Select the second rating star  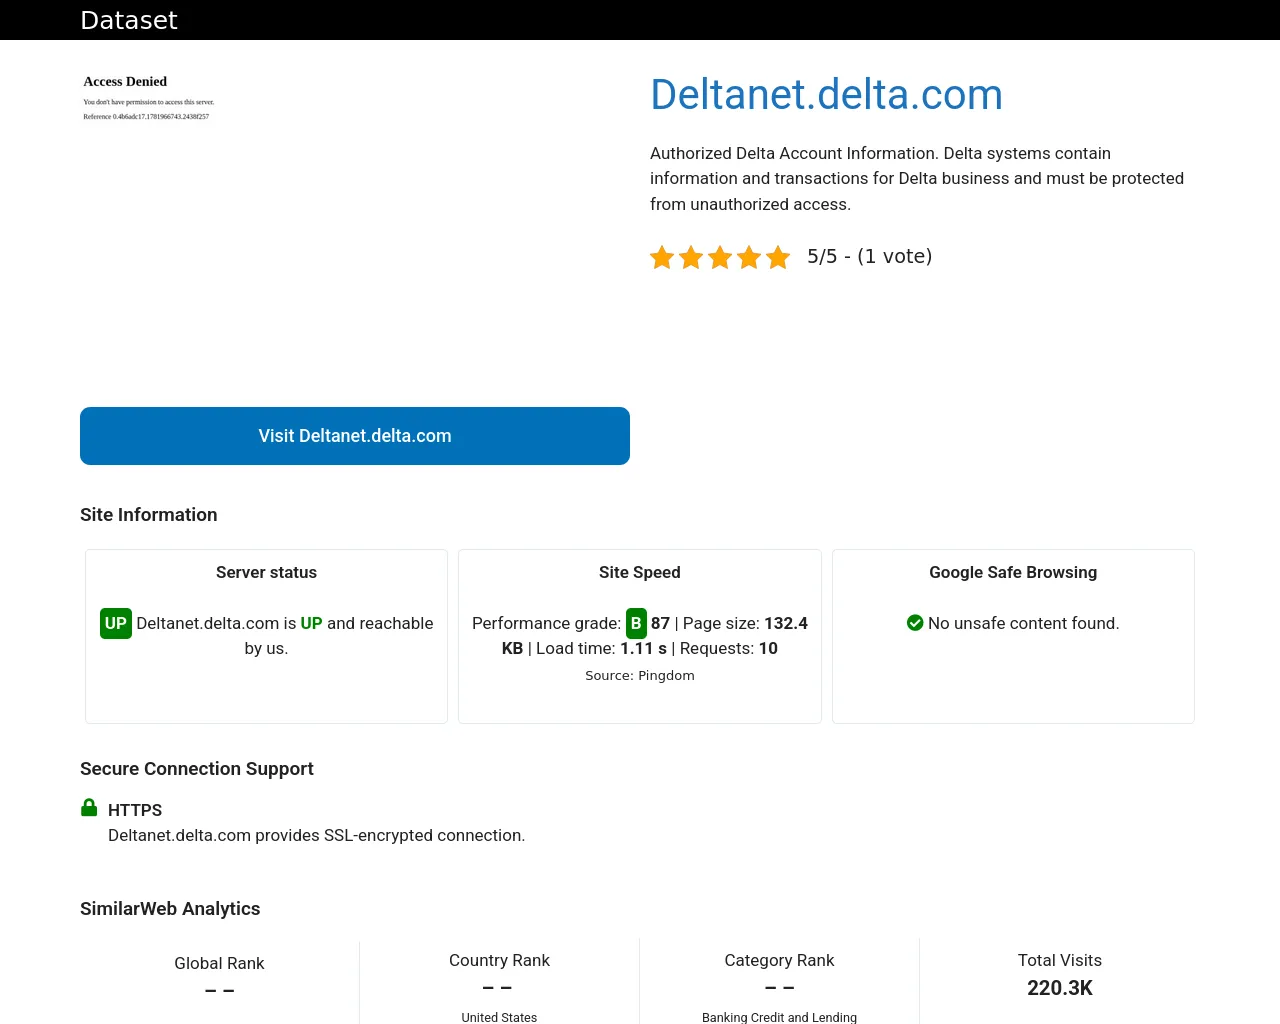pos(691,258)
